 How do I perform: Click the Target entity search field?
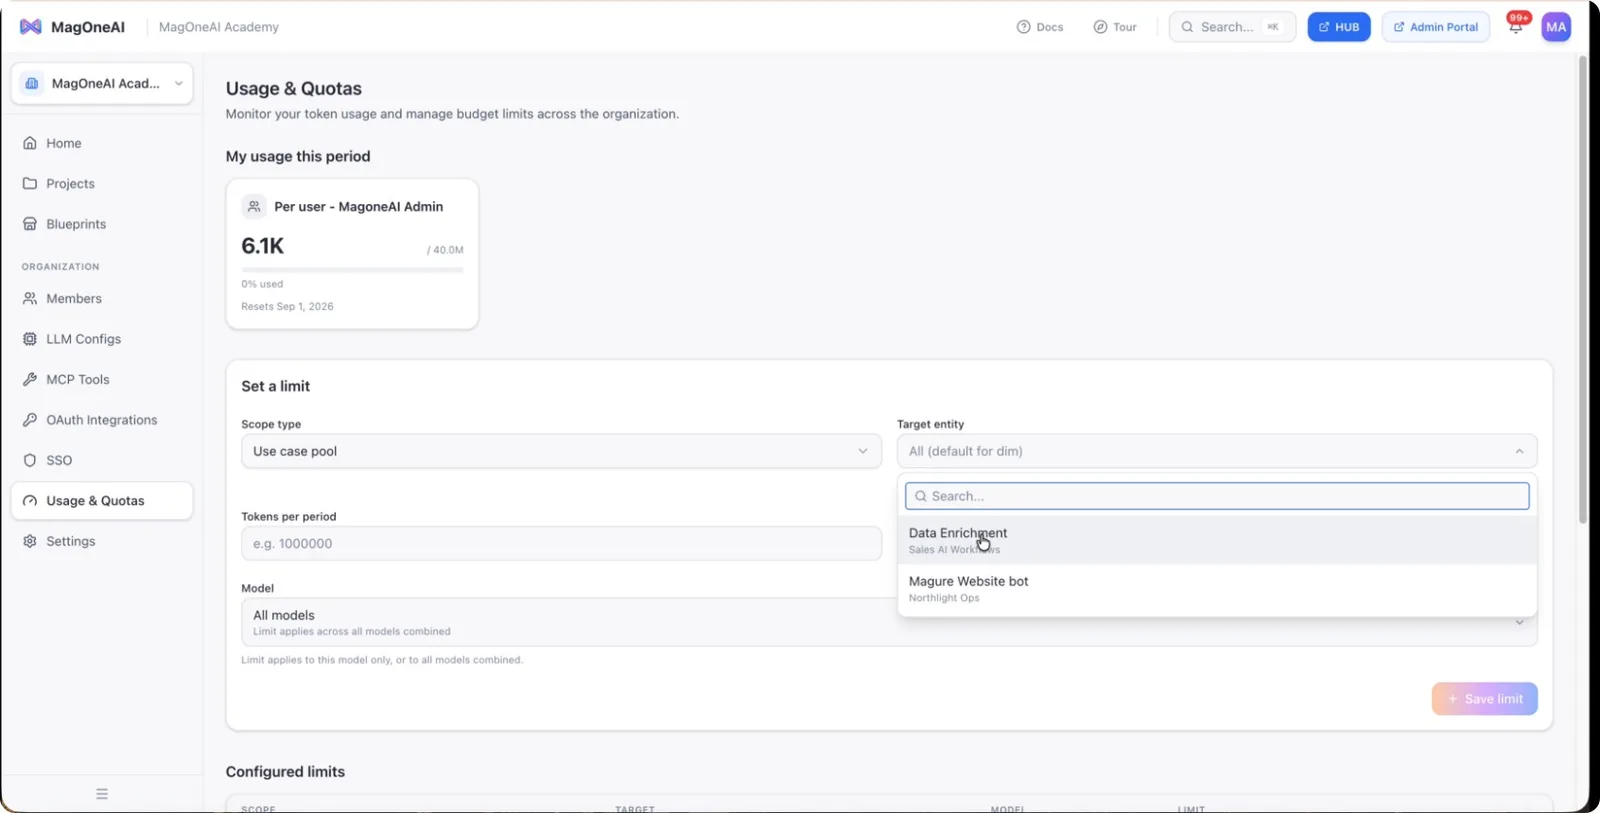[1217, 496]
